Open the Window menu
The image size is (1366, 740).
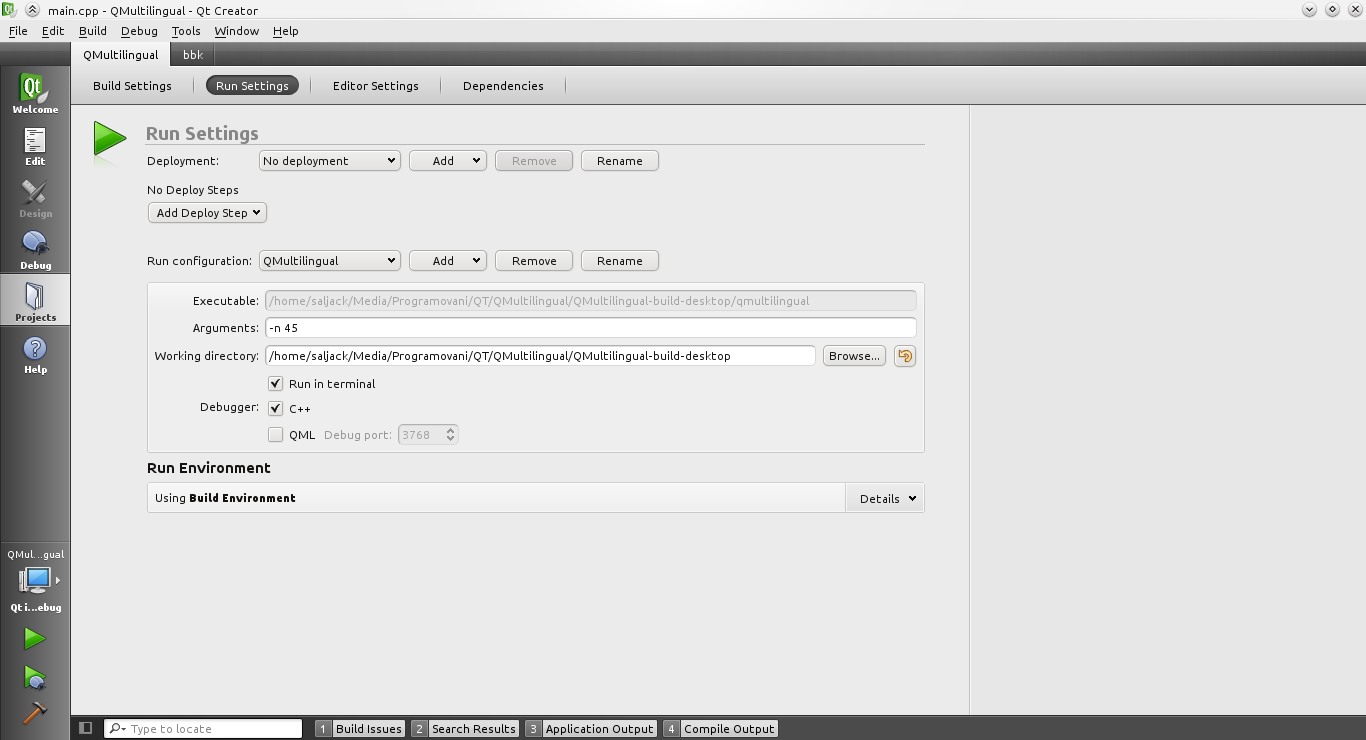coord(237,31)
